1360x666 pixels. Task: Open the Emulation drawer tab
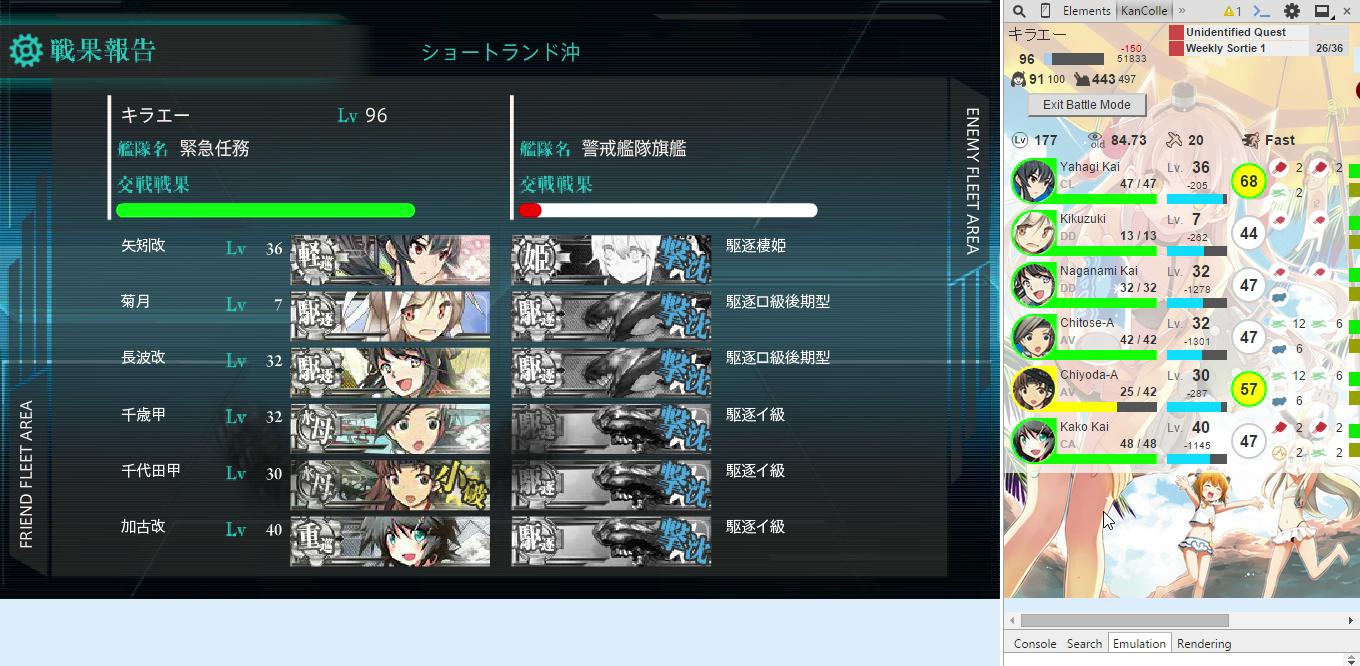click(x=1139, y=644)
